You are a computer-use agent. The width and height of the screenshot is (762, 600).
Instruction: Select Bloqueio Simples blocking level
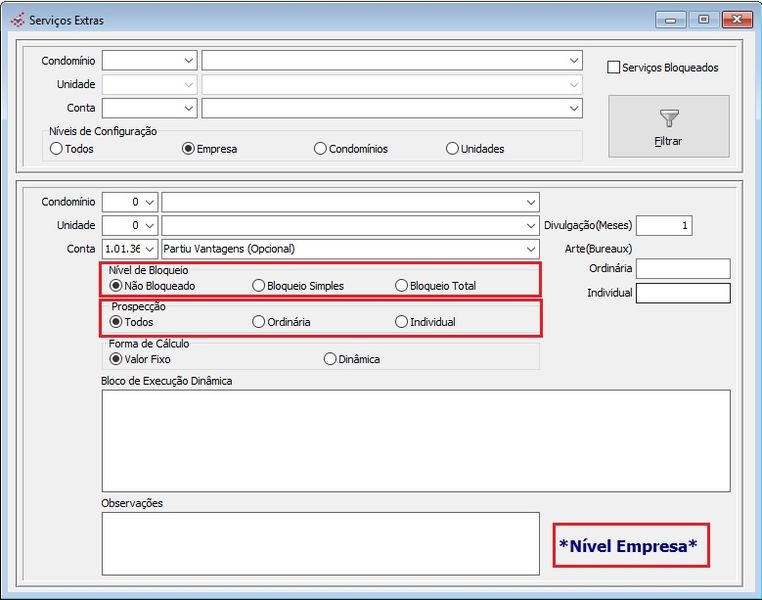[259, 286]
